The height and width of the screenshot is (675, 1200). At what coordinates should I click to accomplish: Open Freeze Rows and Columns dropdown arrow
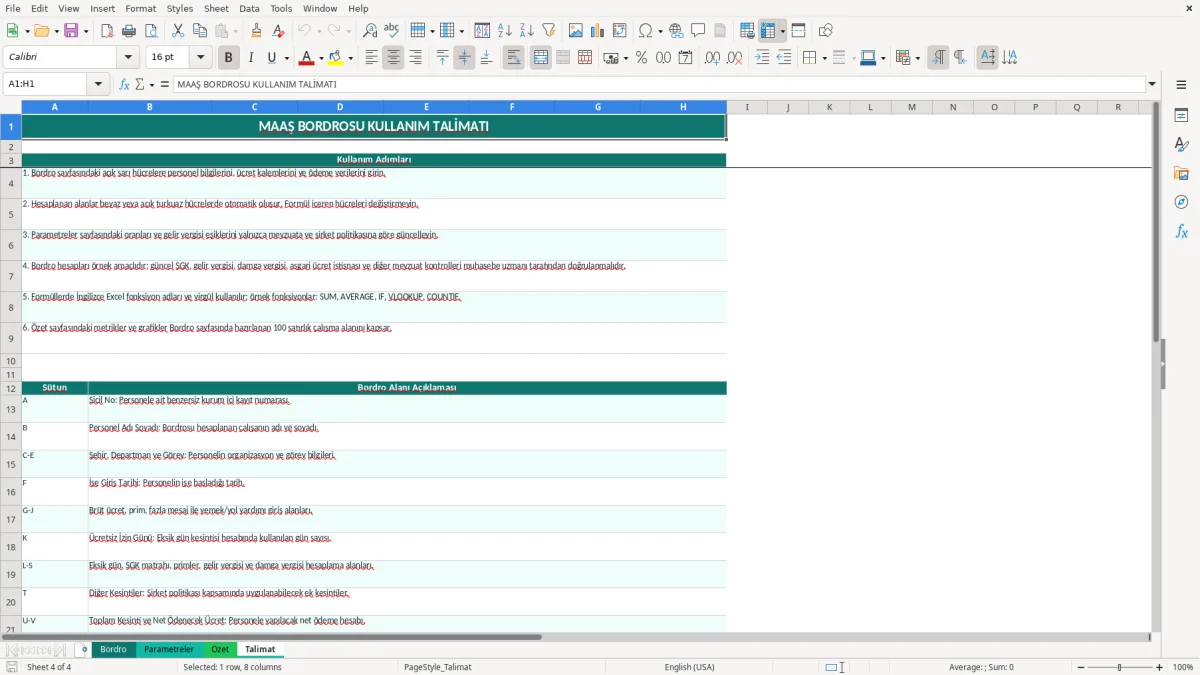pos(783,31)
